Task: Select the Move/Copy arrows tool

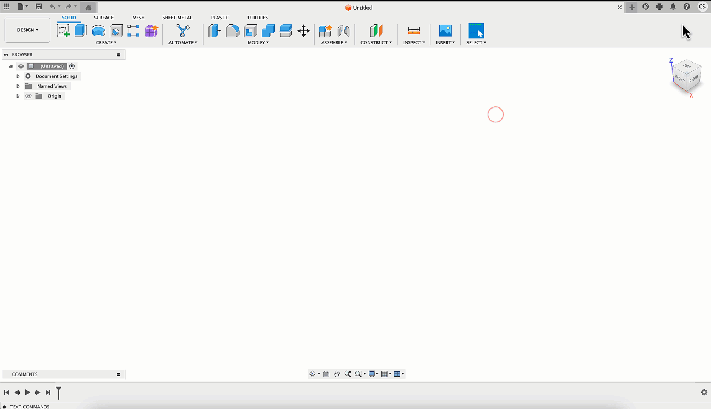Action: [x=303, y=31]
